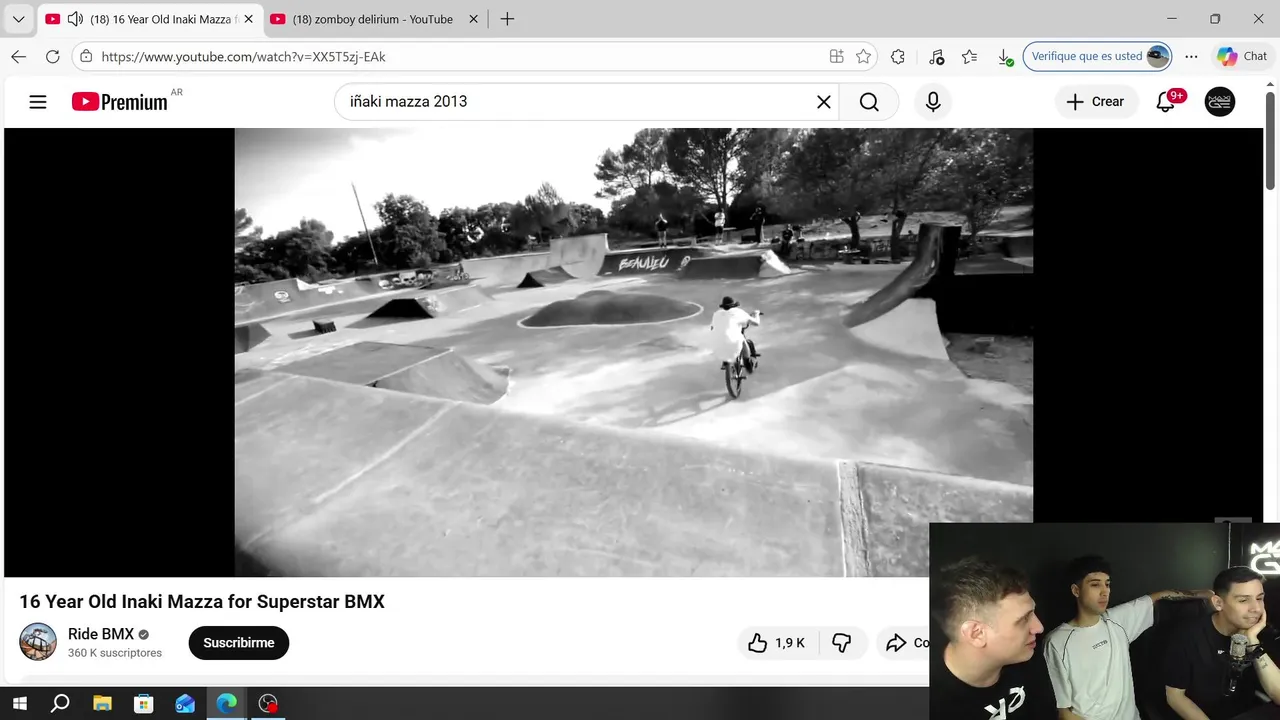Show the Favorites list toolbar icon
Image resolution: width=1280 pixels, height=720 pixels.
970,57
